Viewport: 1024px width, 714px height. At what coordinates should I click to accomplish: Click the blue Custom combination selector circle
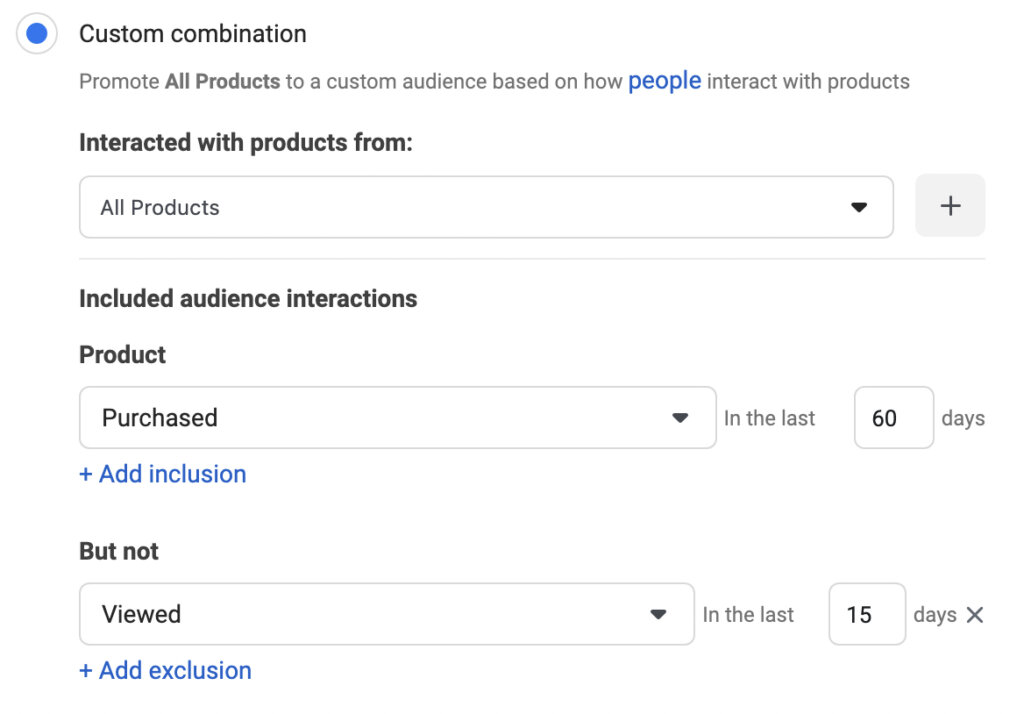coord(36,33)
